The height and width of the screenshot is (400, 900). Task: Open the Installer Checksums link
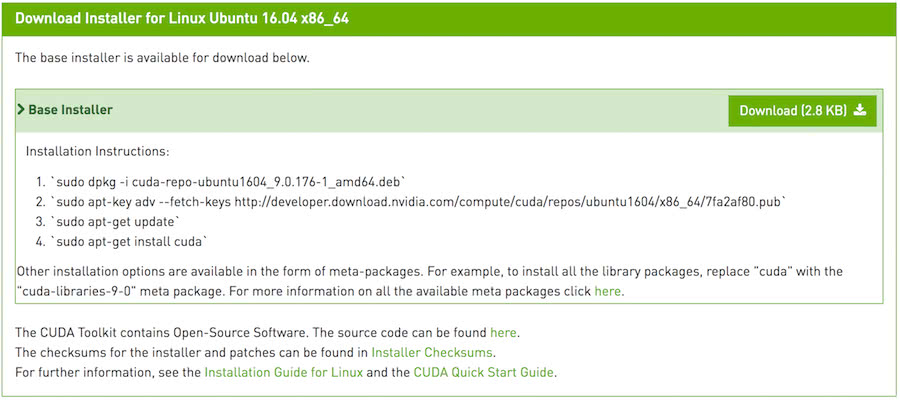pyautogui.click(x=432, y=352)
